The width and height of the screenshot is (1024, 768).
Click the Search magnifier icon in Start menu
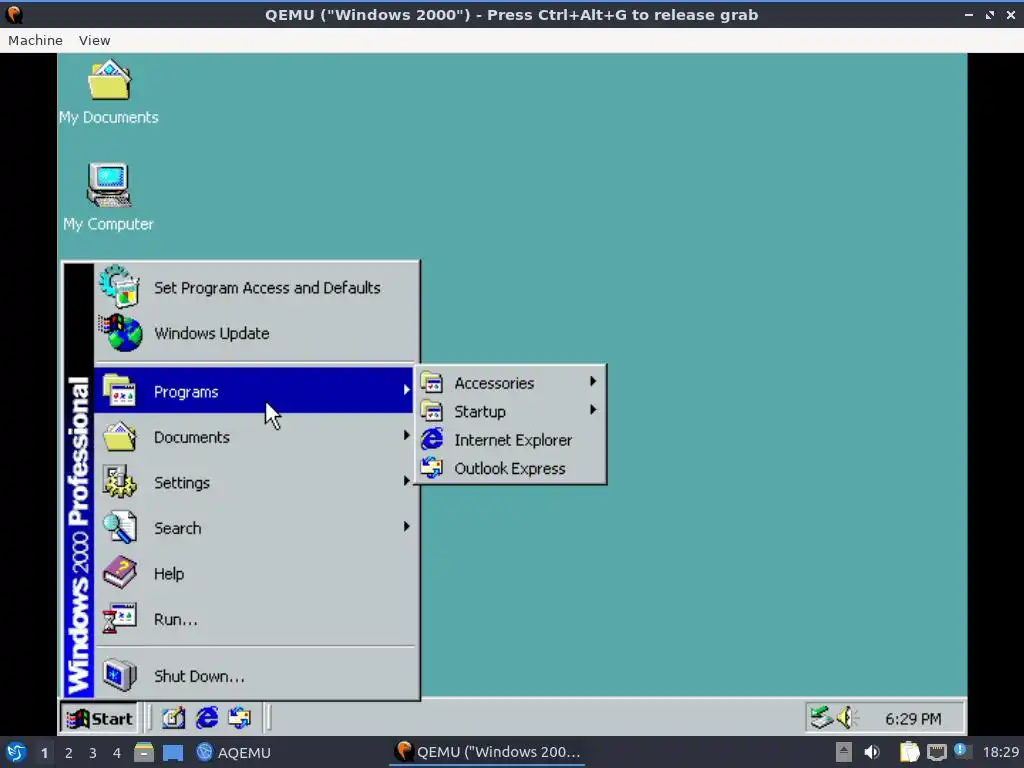(x=120, y=527)
